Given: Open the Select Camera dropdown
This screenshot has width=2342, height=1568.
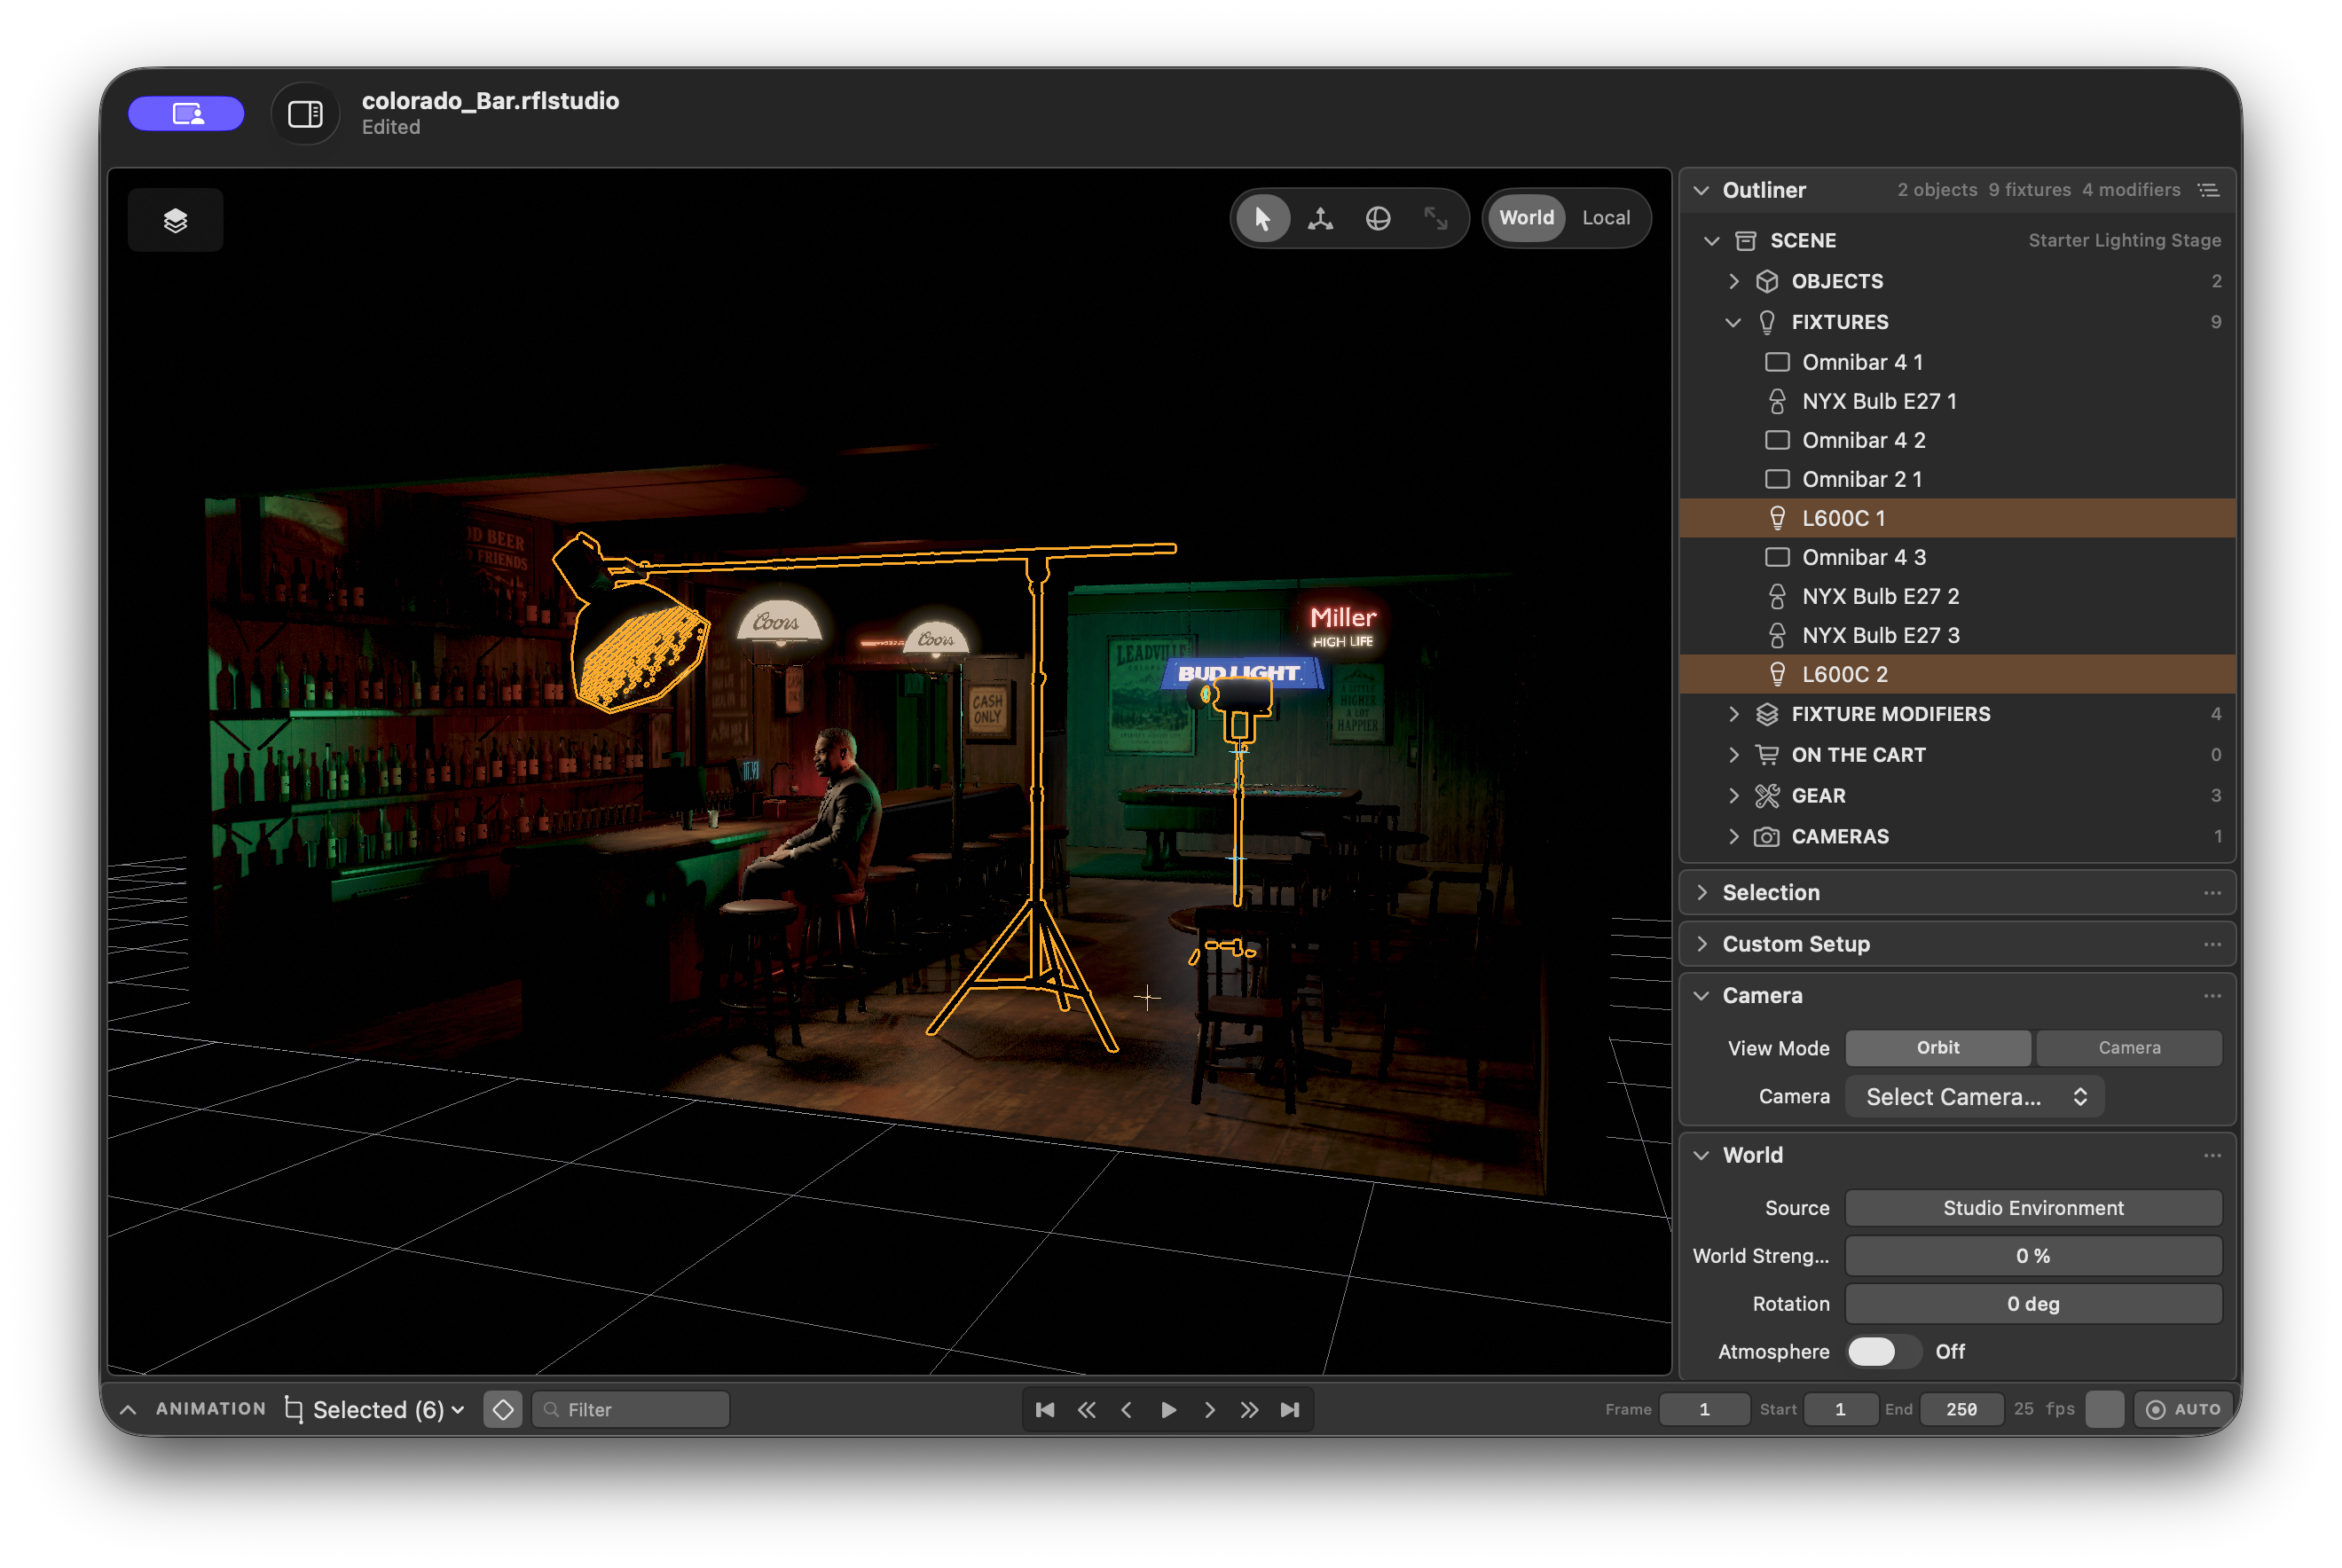Looking at the screenshot, I should [x=1975, y=1097].
